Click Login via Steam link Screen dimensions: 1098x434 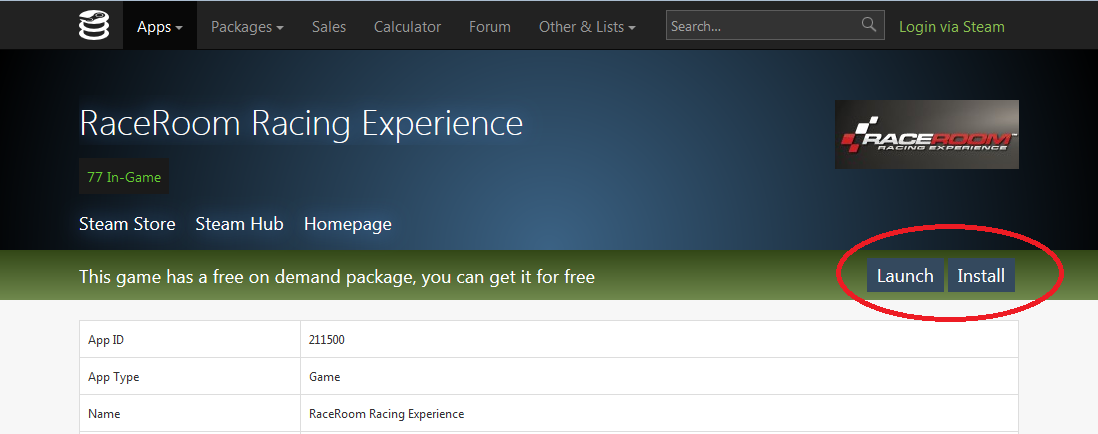pyautogui.click(x=952, y=27)
